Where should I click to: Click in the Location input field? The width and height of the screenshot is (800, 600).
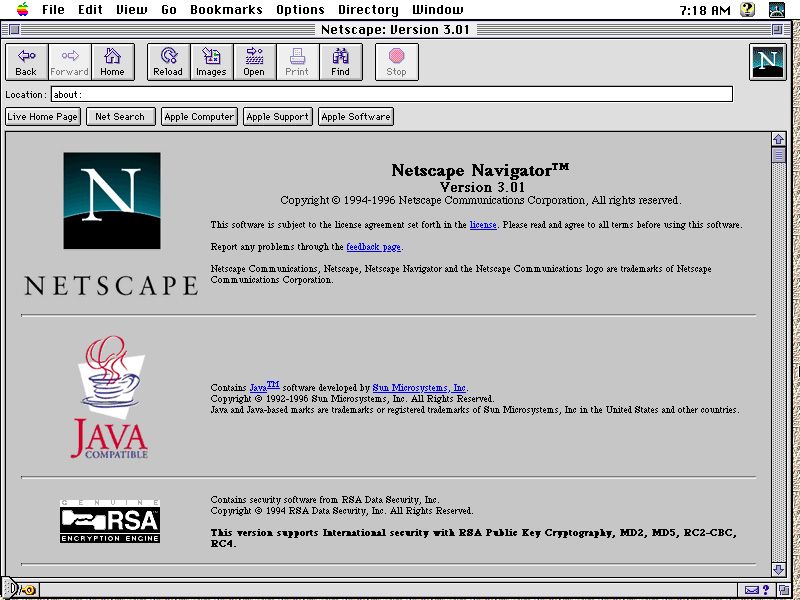(x=392, y=94)
